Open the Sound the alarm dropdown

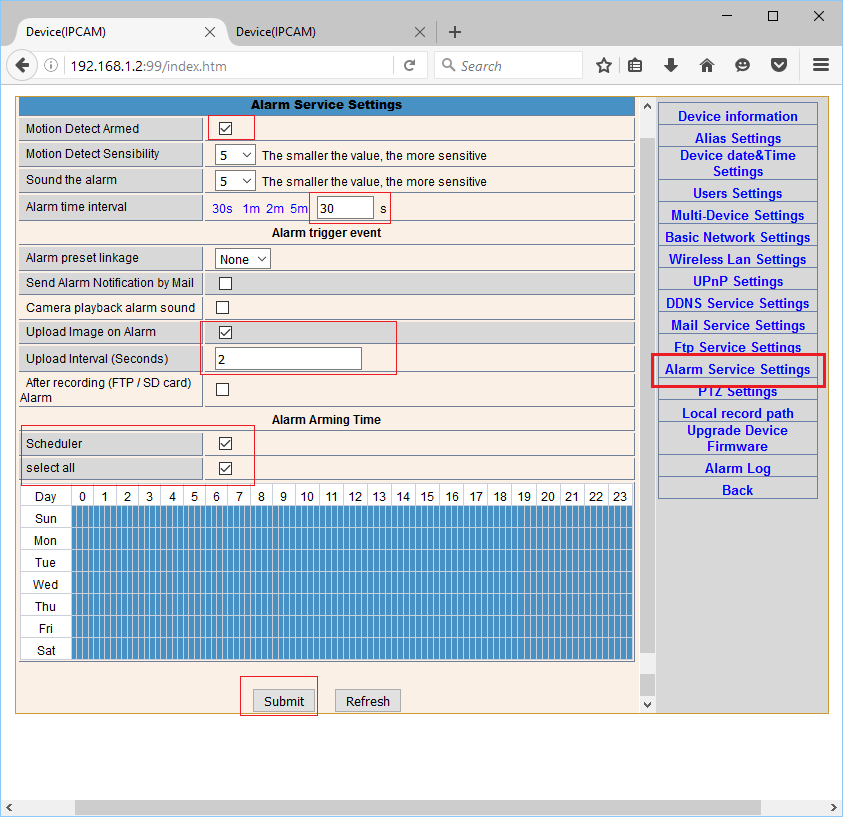[x=235, y=182]
